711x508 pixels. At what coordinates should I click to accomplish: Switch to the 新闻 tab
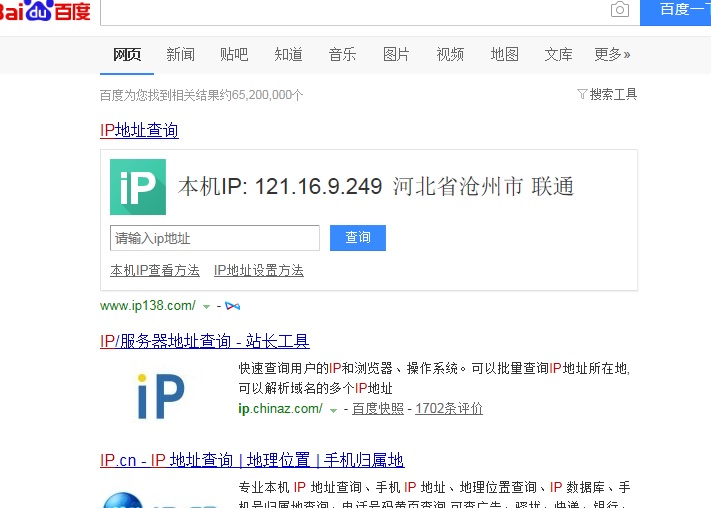tap(181, 54)
